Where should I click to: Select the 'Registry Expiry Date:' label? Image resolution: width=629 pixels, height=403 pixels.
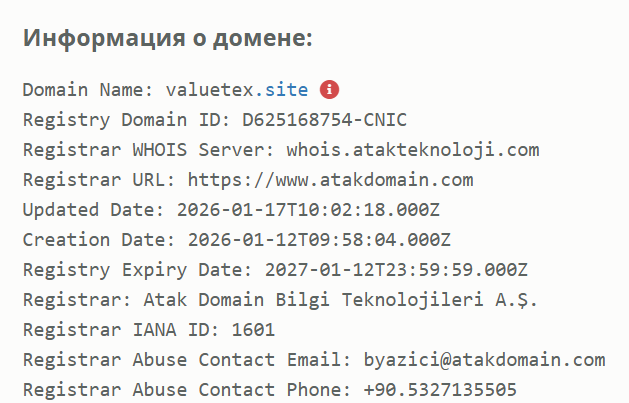tap(137, 270)
